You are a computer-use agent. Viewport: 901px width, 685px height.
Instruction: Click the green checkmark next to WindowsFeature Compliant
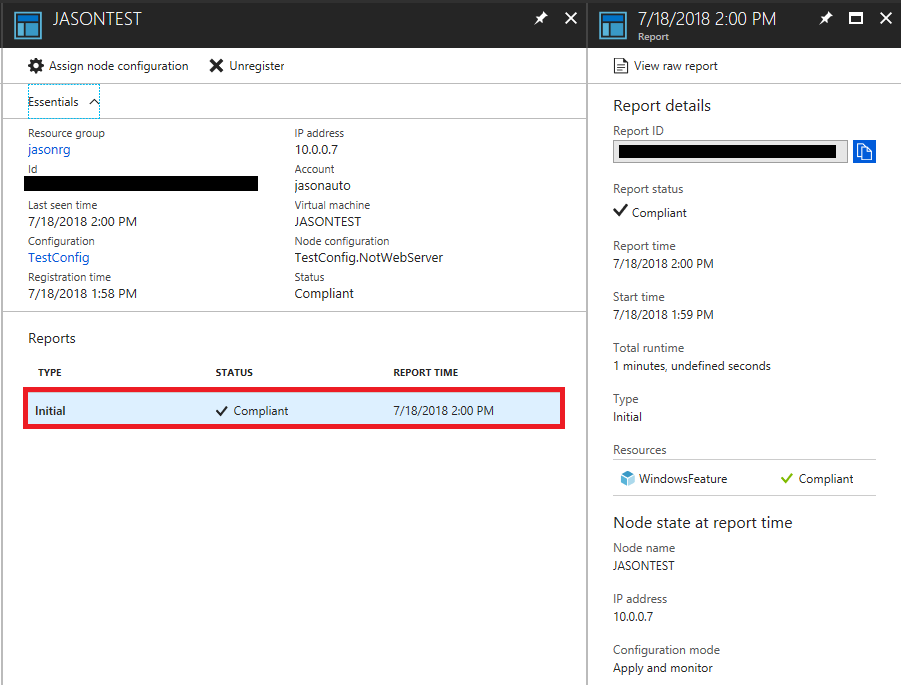787,478
